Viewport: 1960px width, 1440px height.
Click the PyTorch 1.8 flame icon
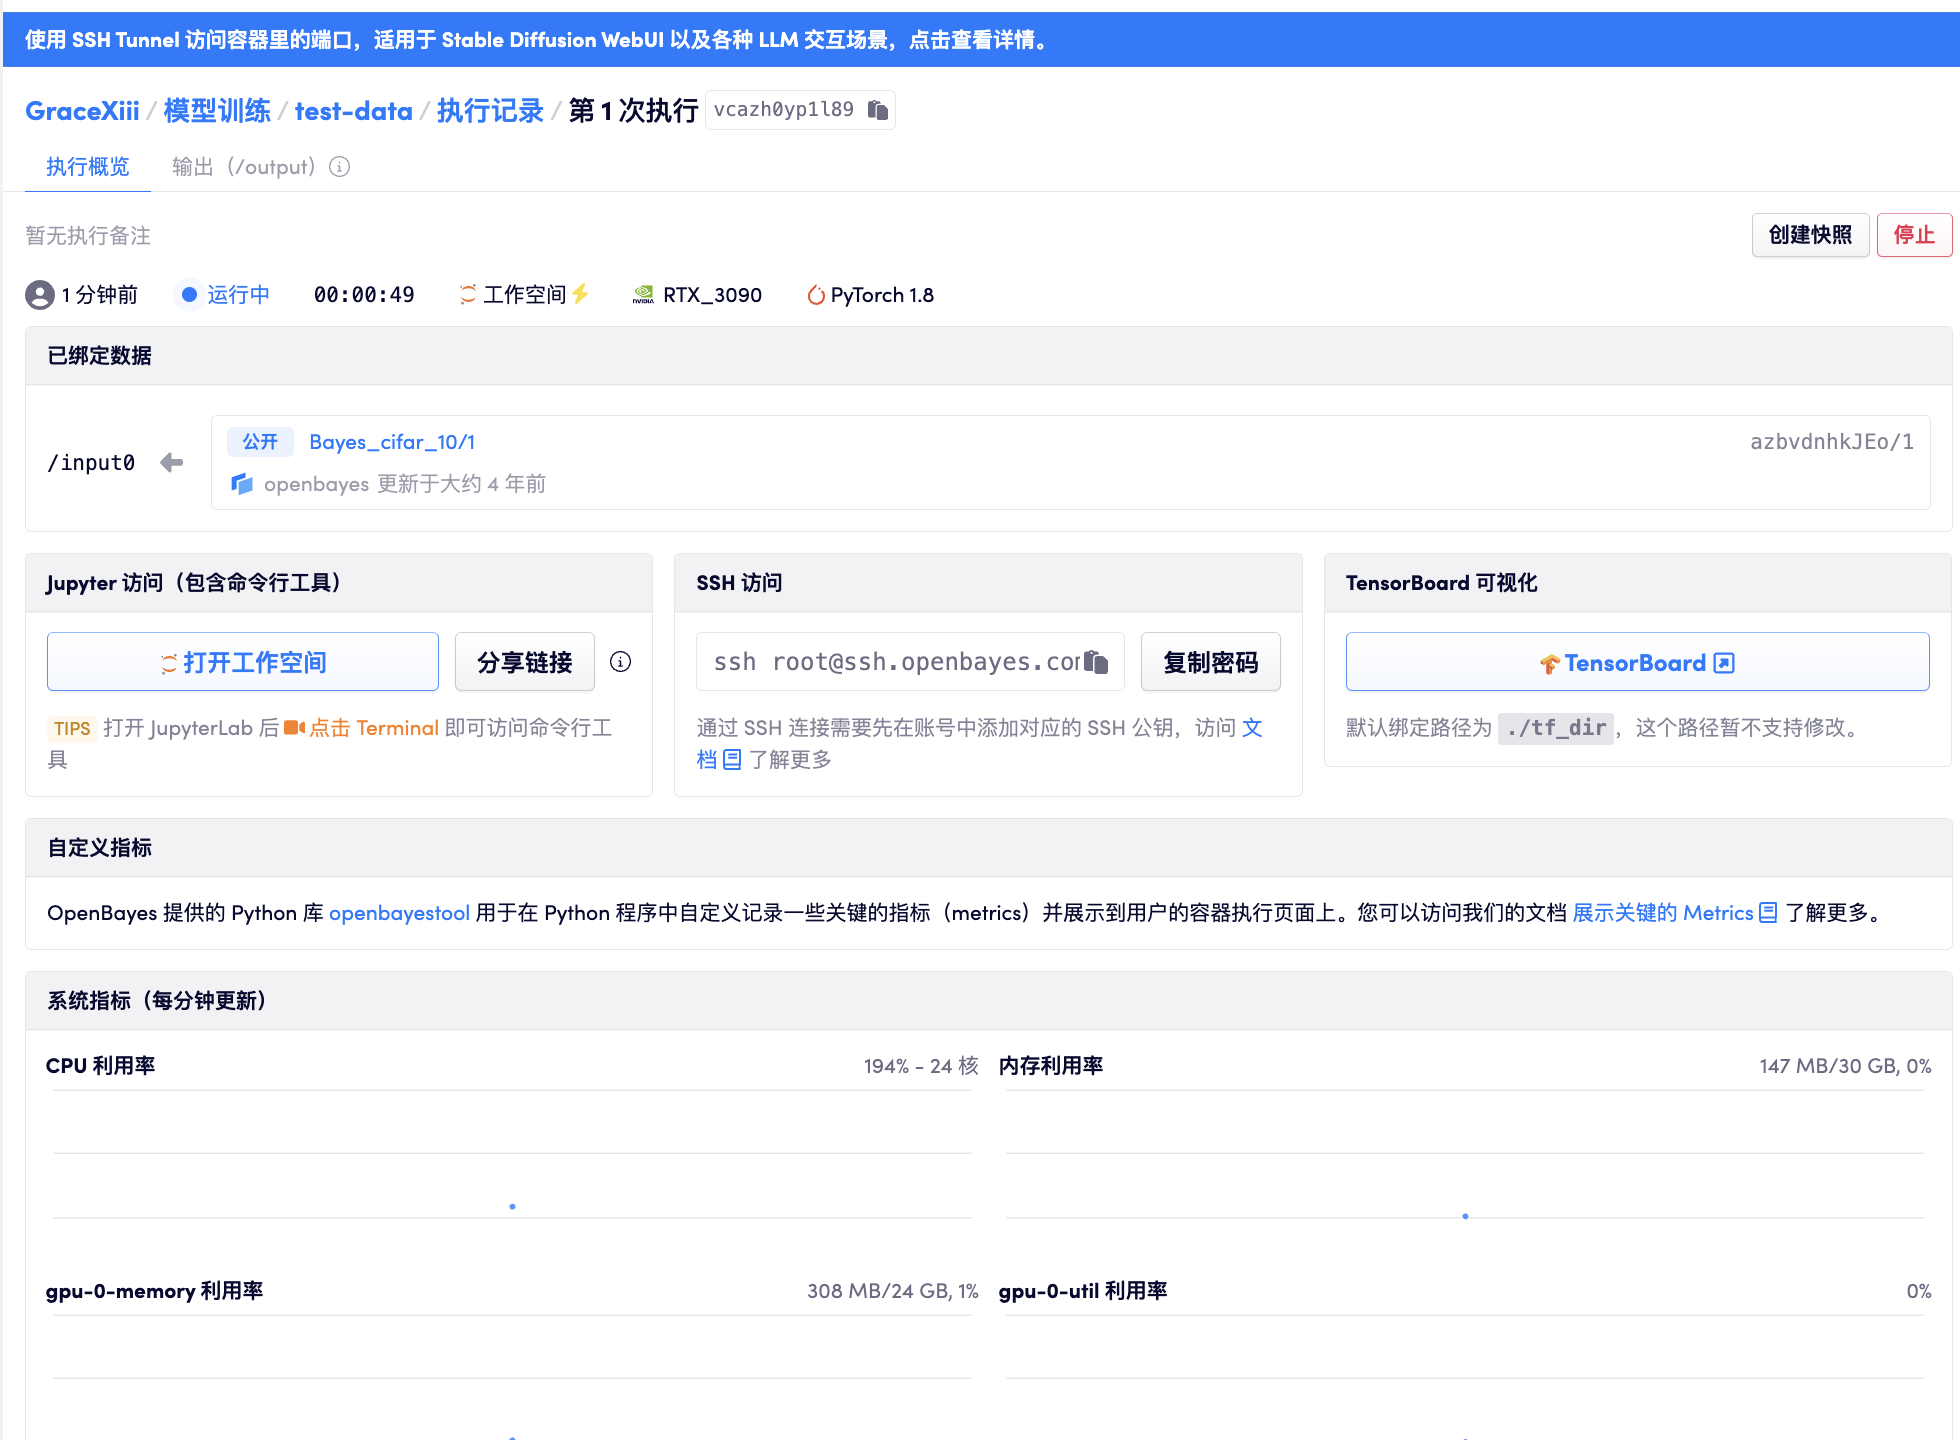[816, 295]
